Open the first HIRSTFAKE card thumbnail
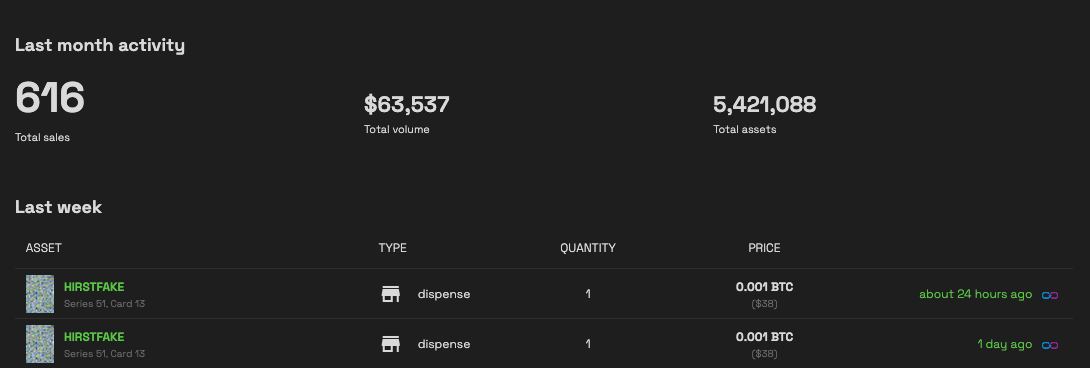 (40, 294)
